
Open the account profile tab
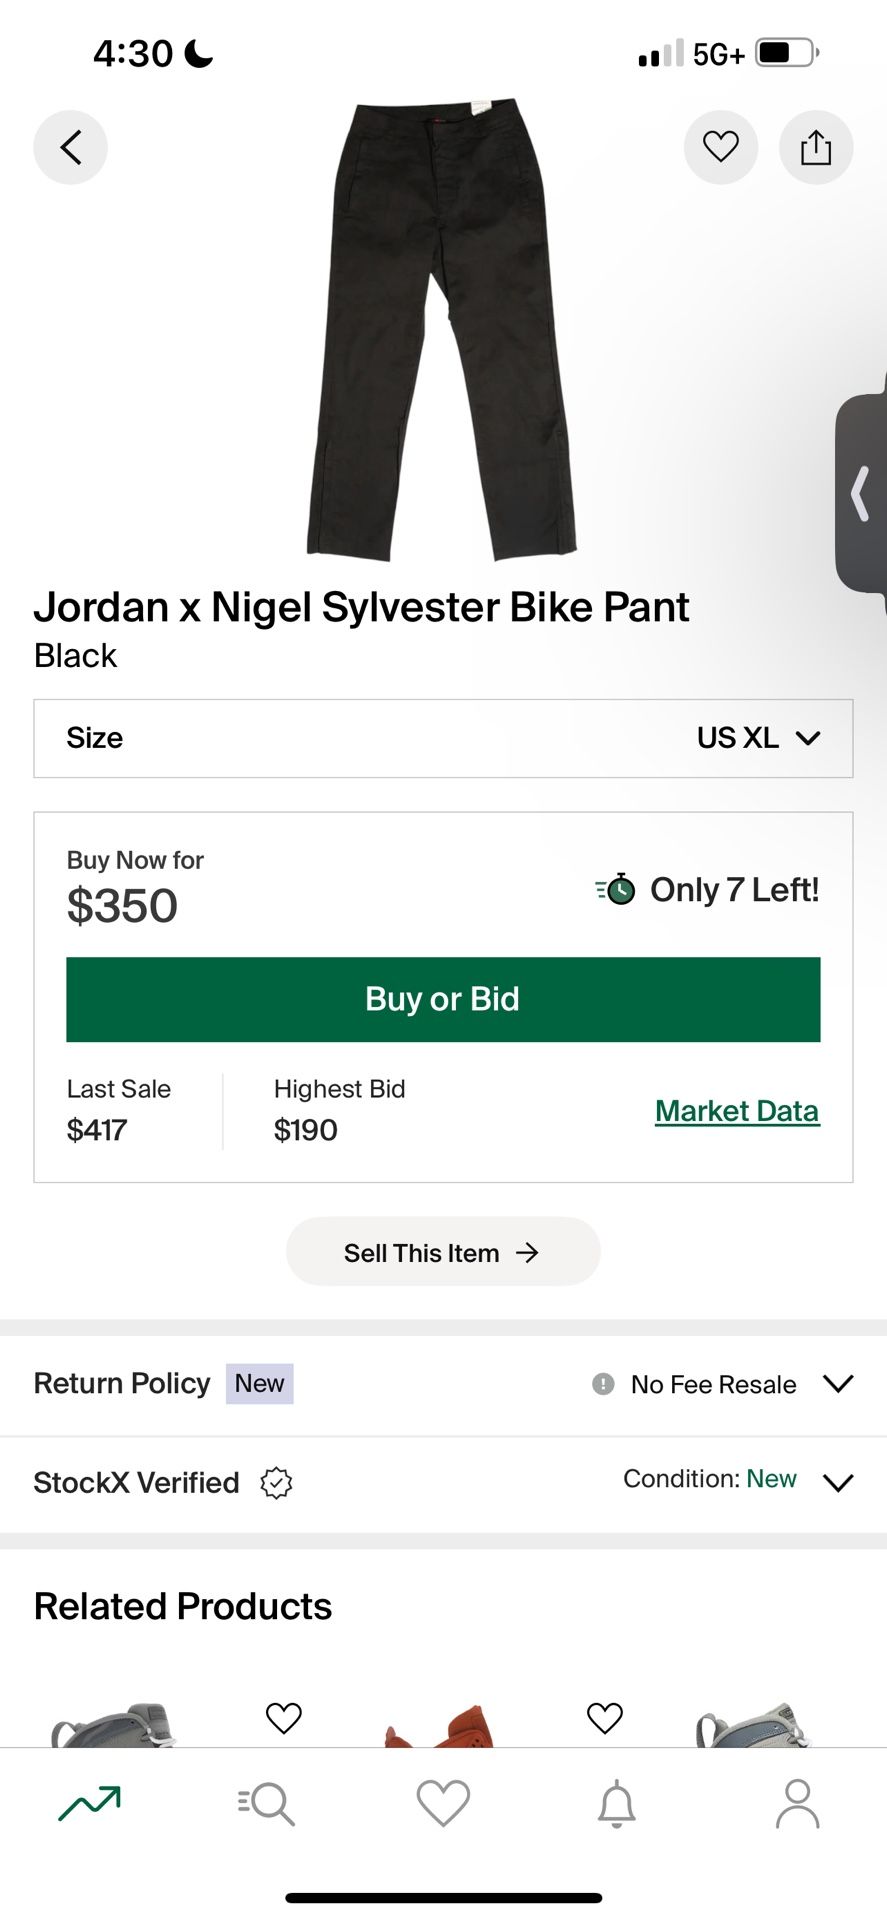click(797, 1803)
